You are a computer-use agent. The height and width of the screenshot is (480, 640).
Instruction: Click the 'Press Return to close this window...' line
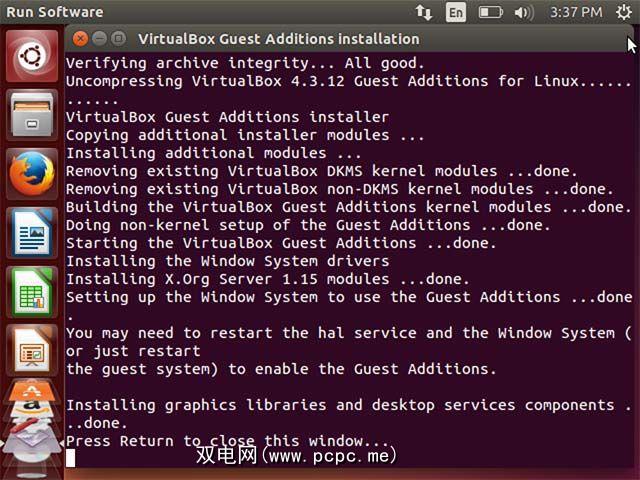point(227,441)
